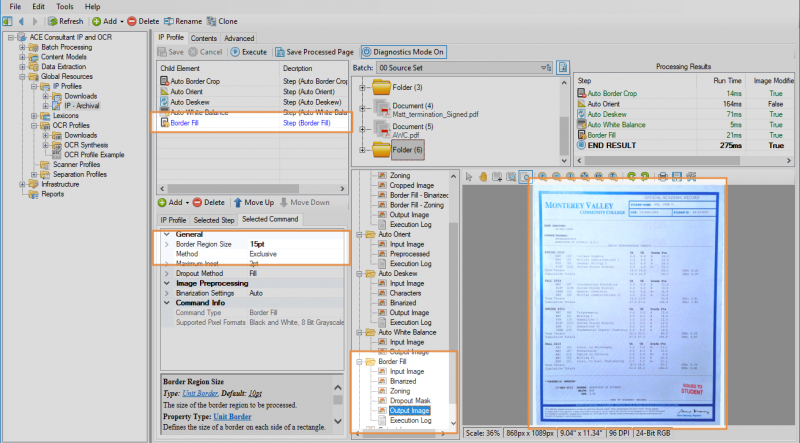The image size is (800, 443).
Task: Toggle Diagnostics Mode On
Action: click(x=403, y=52)
